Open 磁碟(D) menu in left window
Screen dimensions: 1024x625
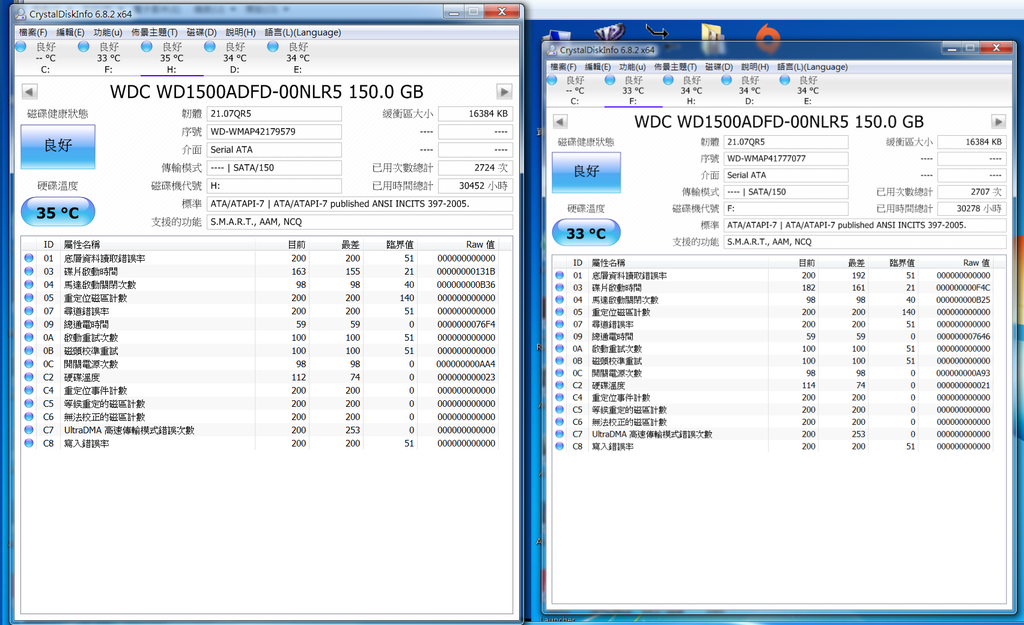click(x=201, y=32)
